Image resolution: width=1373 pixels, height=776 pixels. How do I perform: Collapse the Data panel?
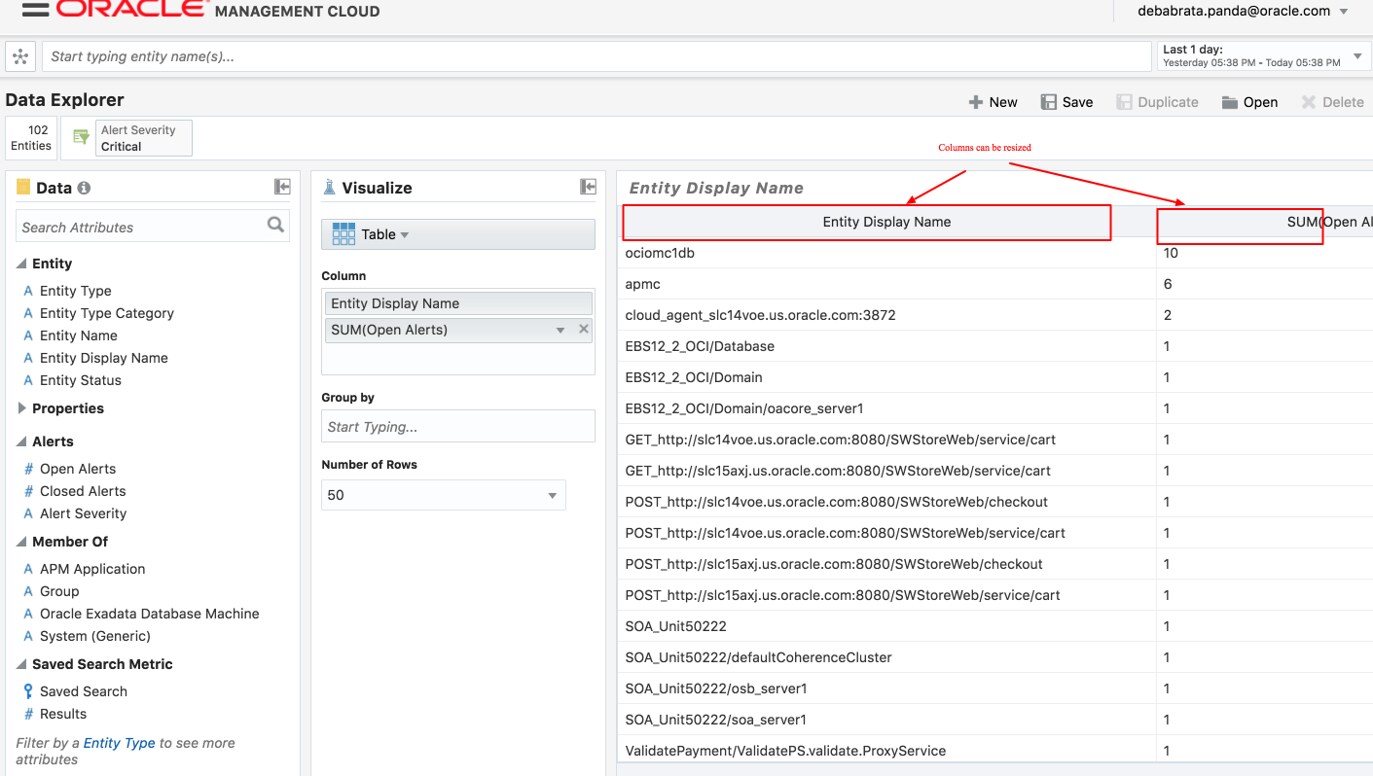282,187
